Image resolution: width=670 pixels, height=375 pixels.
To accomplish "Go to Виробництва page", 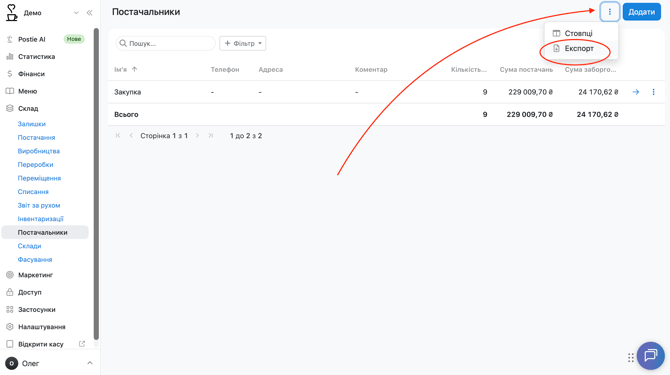I will click(x=38, y=151).
